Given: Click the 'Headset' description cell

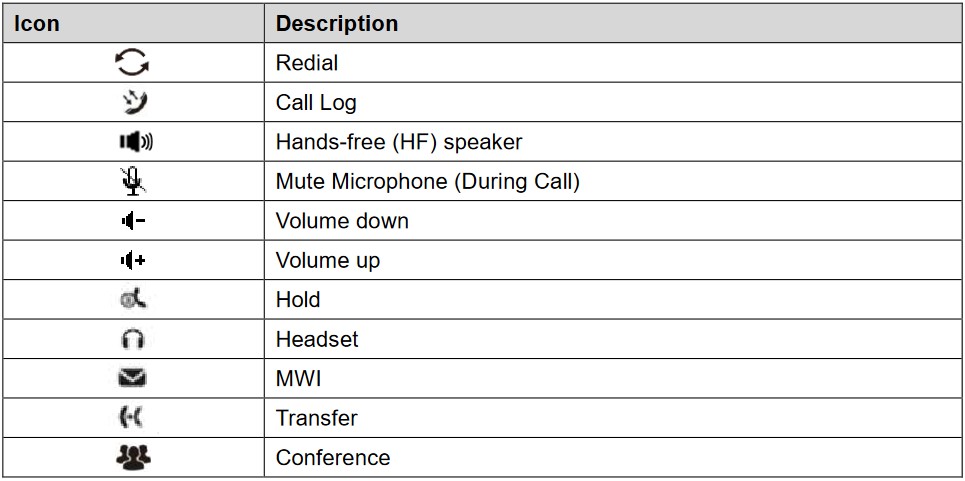Looking at the screenshot, I should click(x=317, y=340).
